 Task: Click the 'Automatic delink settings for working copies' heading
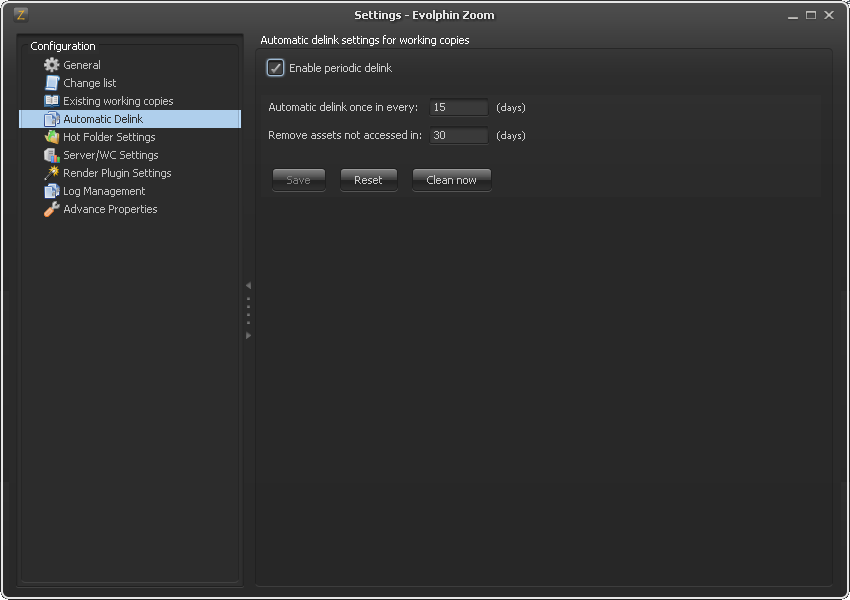point(365,40)
